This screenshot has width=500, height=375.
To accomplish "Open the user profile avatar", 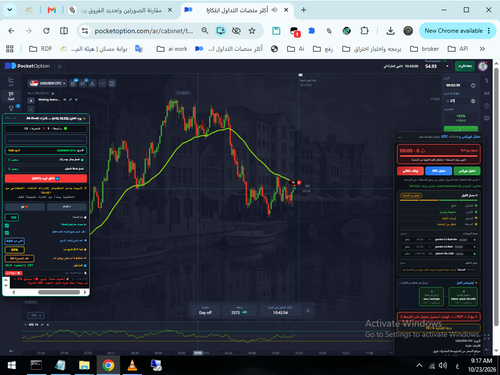I will 483,66.
